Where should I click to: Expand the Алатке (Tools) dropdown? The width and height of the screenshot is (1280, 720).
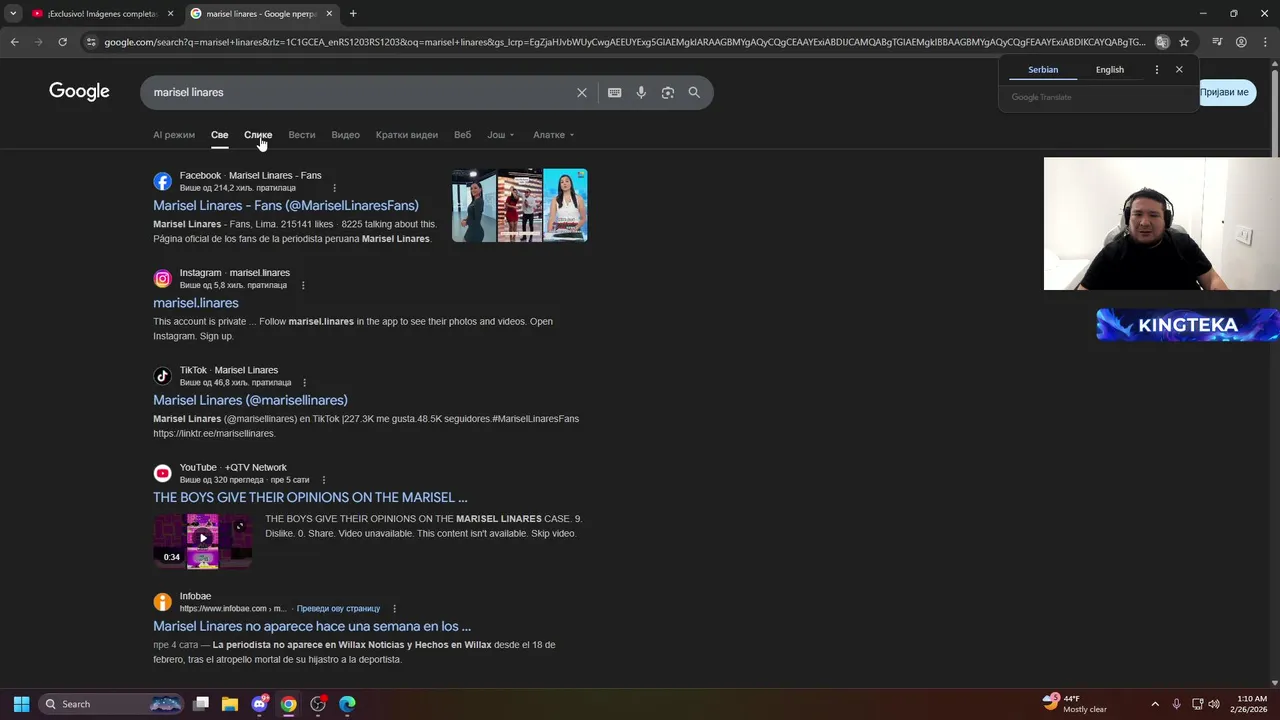pos(554,135)
